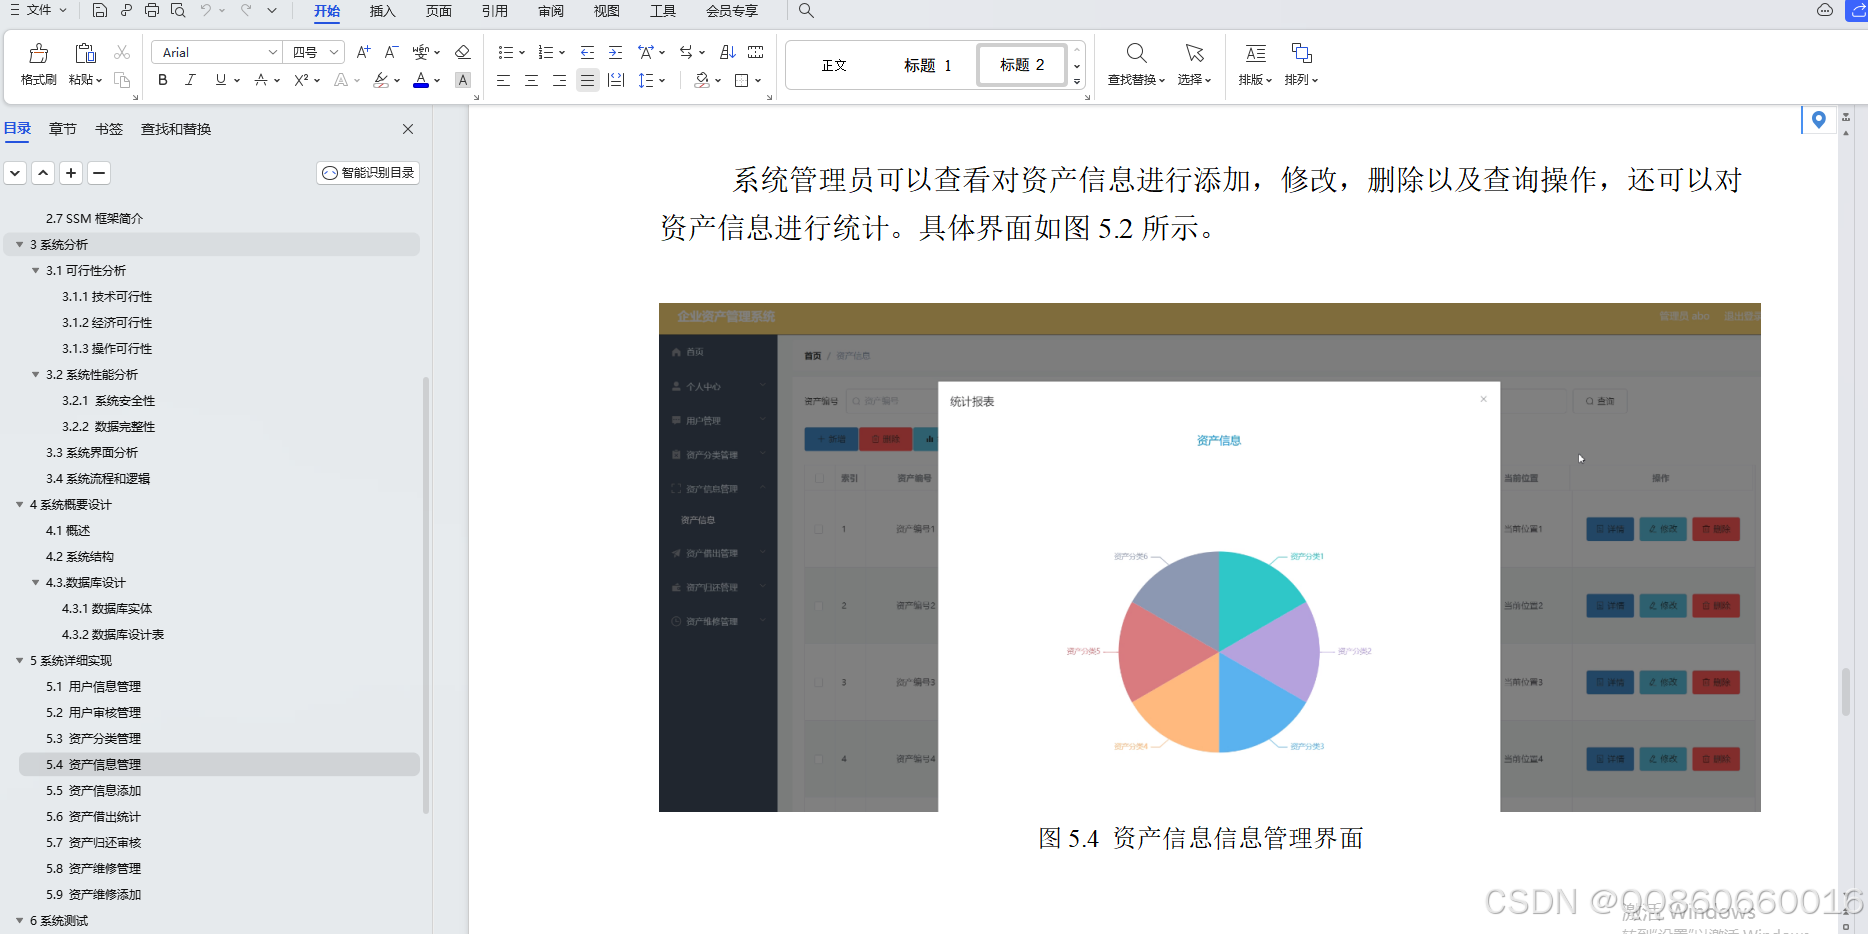Open the 页面 ribbon tab

[x=438, y=11]
